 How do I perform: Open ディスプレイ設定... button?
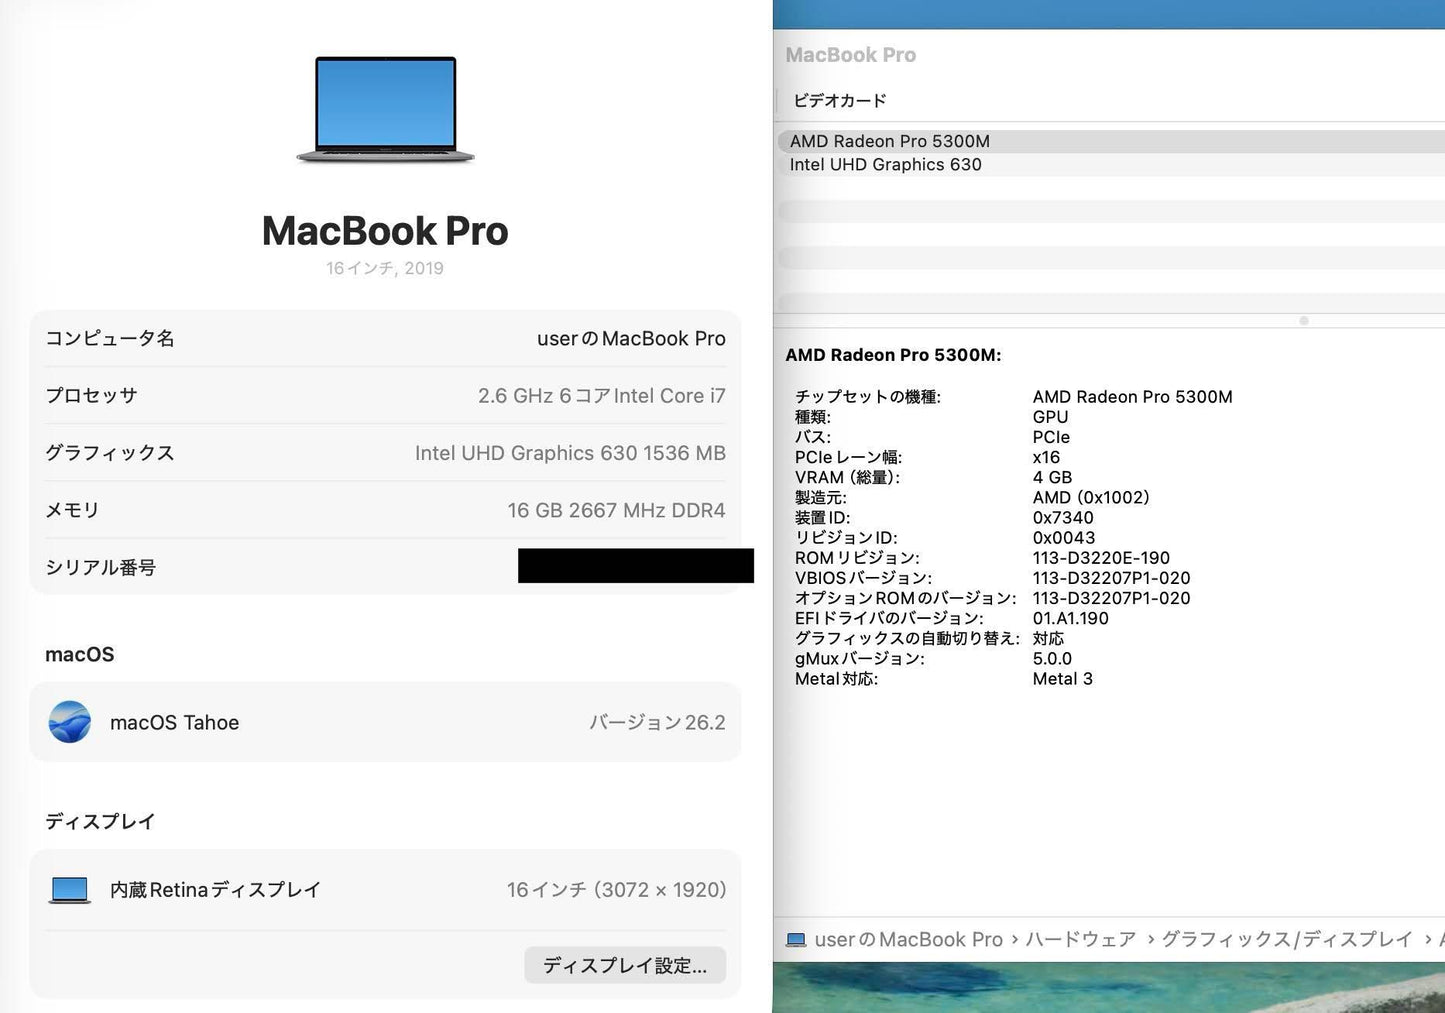tap(625, 965)
